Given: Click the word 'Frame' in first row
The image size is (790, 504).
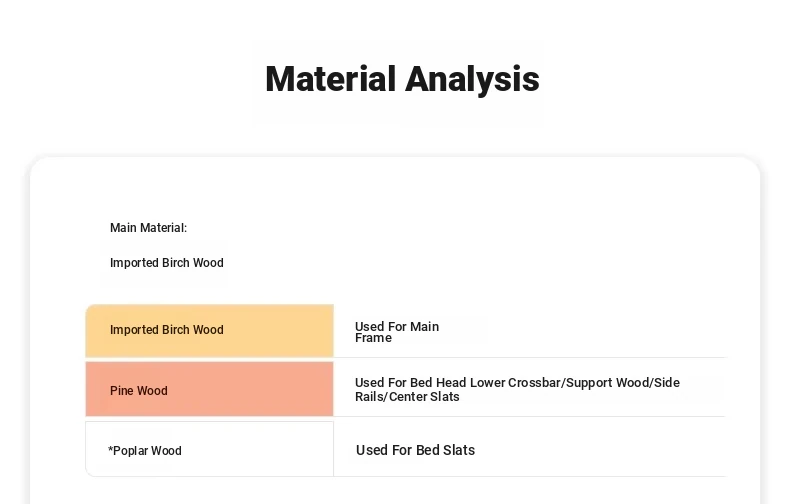Looking at the screenshot, I should click(373, 338).
